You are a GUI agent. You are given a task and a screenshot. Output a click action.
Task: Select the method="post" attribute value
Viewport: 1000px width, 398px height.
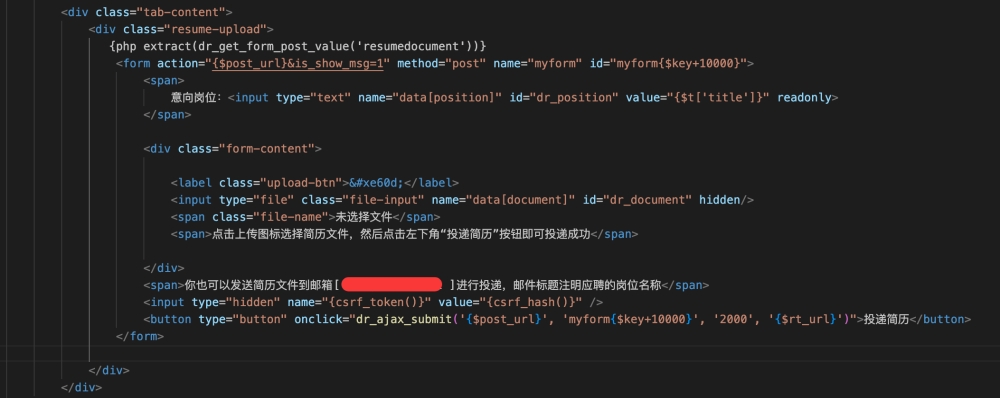click(x=467, y=63)
